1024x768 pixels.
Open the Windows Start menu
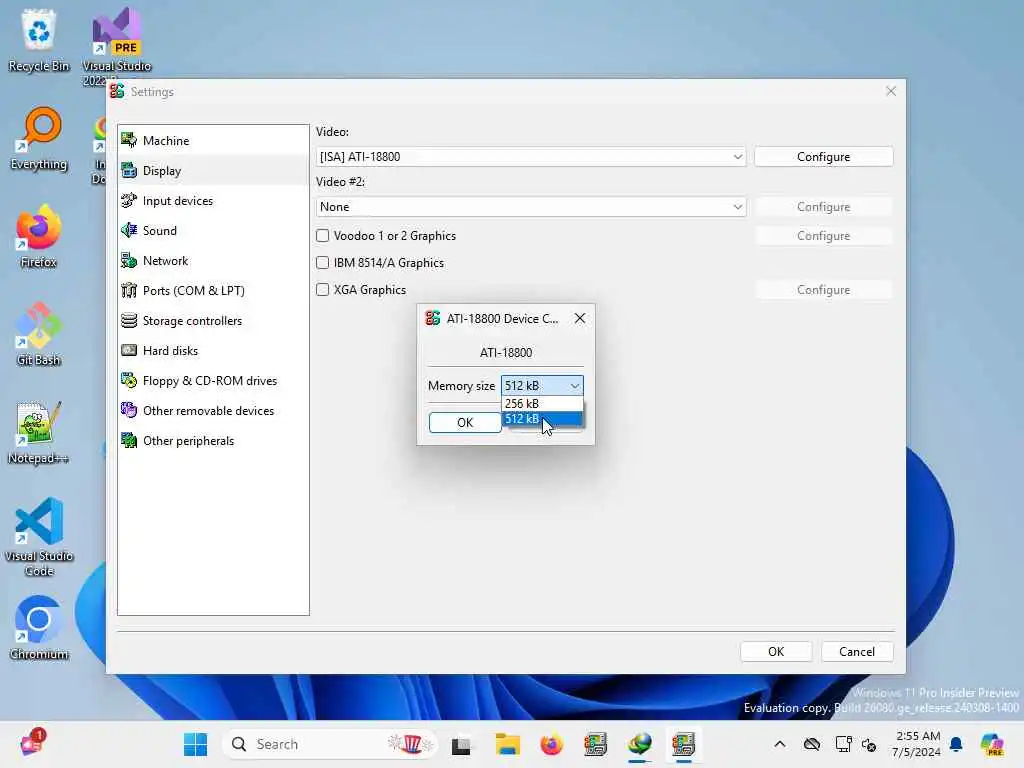click(195, 744)
